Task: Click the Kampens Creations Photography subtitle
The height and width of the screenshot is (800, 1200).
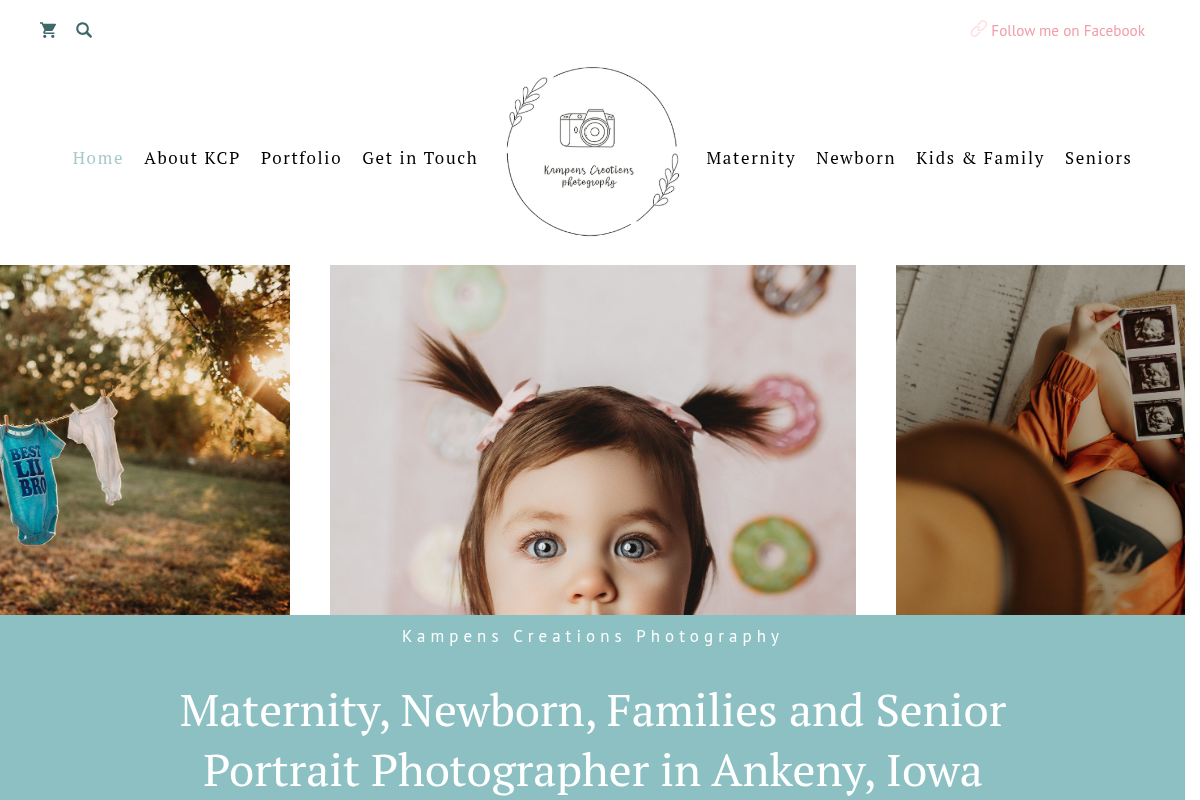Action: point(592,636)
